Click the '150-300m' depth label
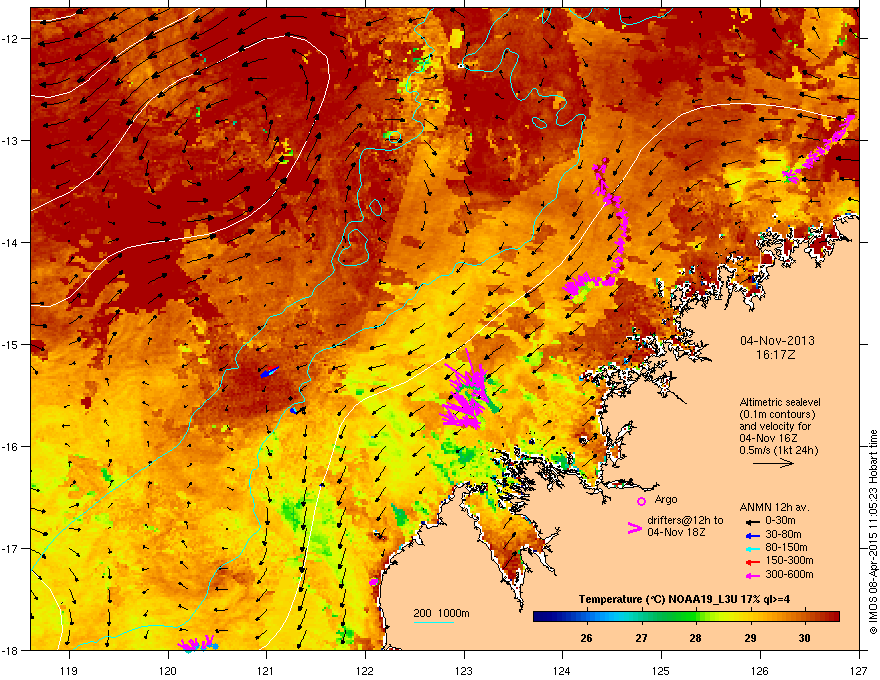The height and width of the screenshot is (680, 880). click(789, 560)
